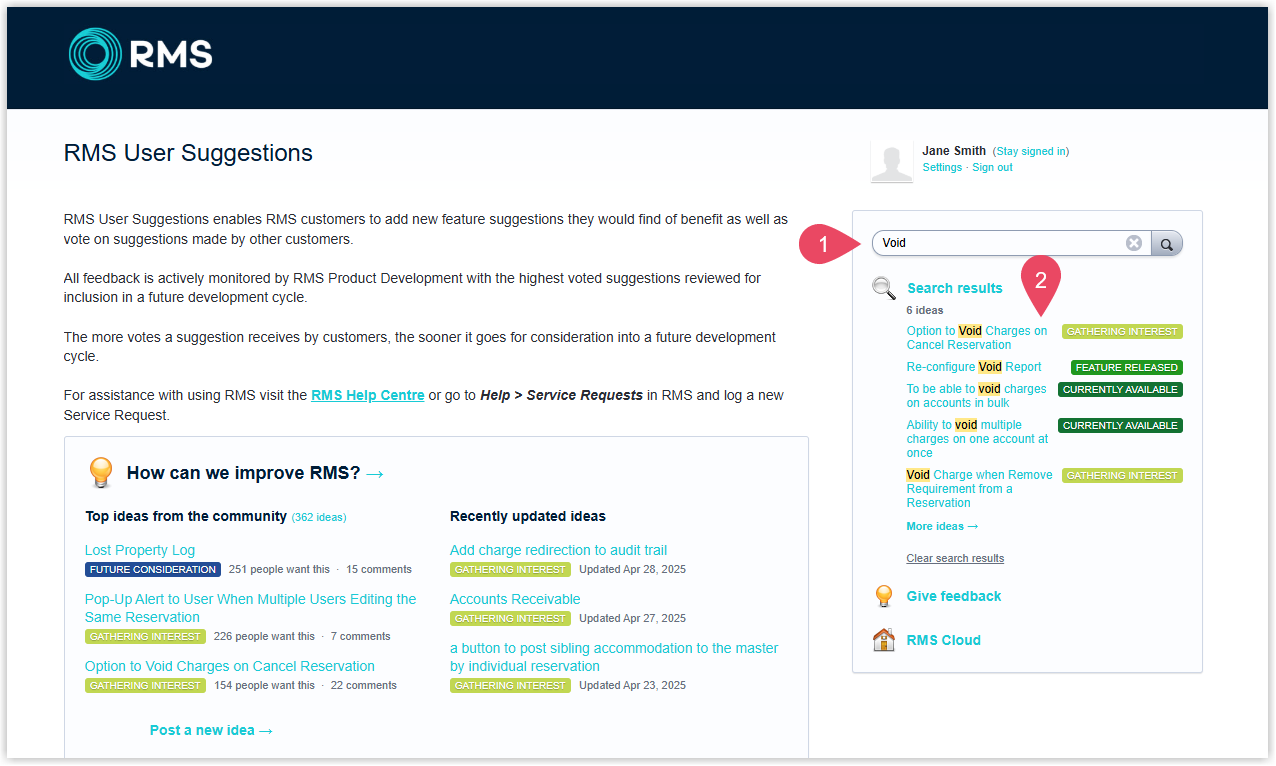Open top idea Option to Void Charges on Cancel Reservation
Viewport: 1276px width, 766px height.
coord(230,666)
